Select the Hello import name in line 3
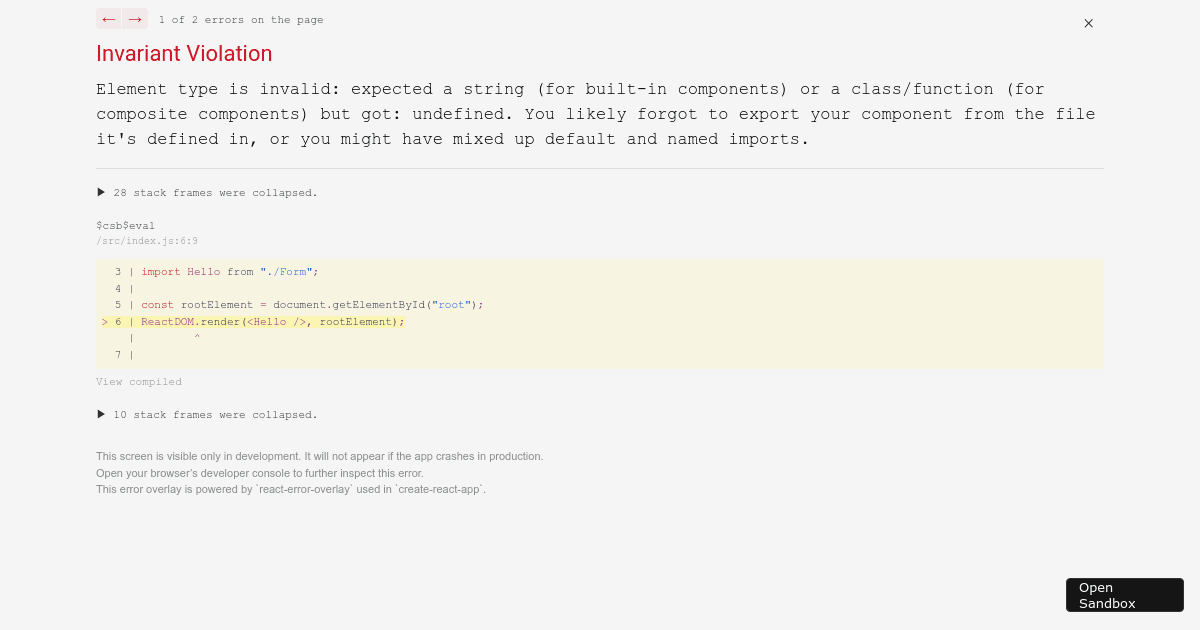The width and height of the screenshot is (1200, 630). pos(203,271)
